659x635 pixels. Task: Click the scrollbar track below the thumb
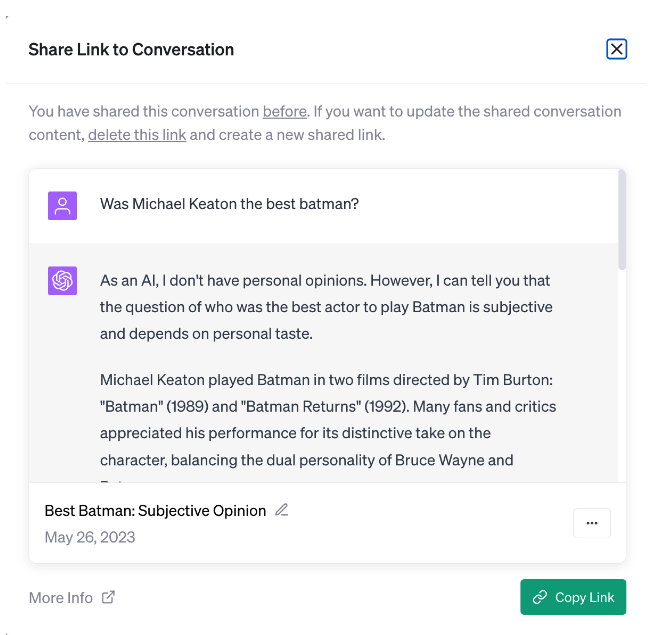point(622,380)
